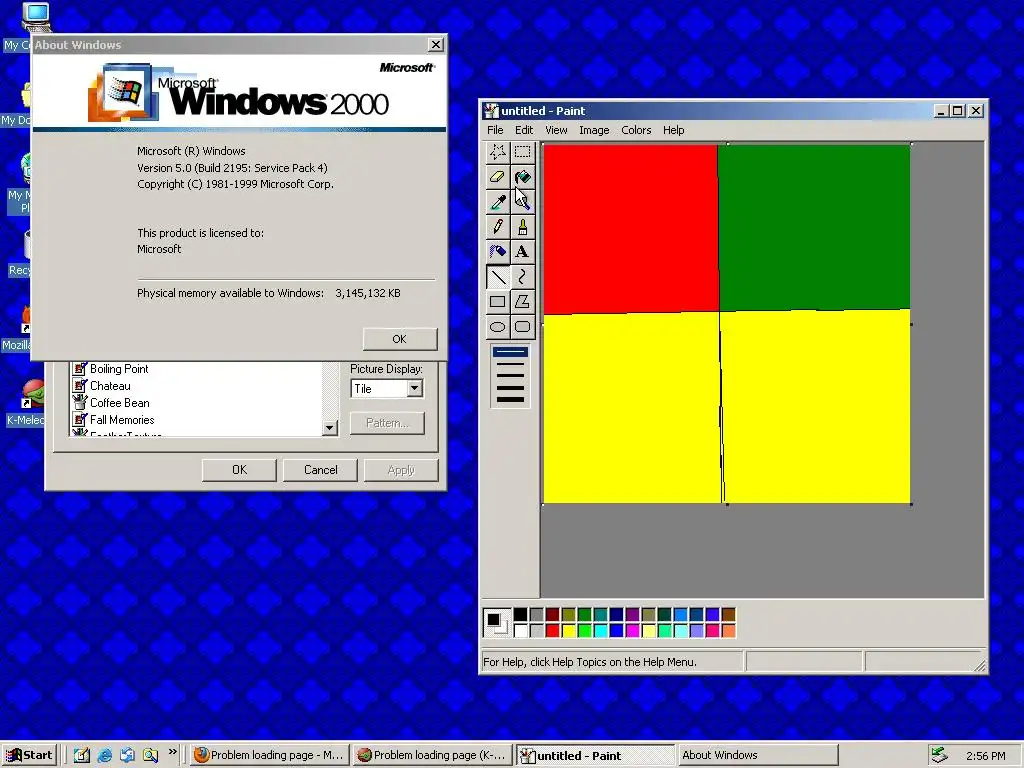Select the third line width option
The width and height of the screenshot is (1024, 768).
pos(510,376)
